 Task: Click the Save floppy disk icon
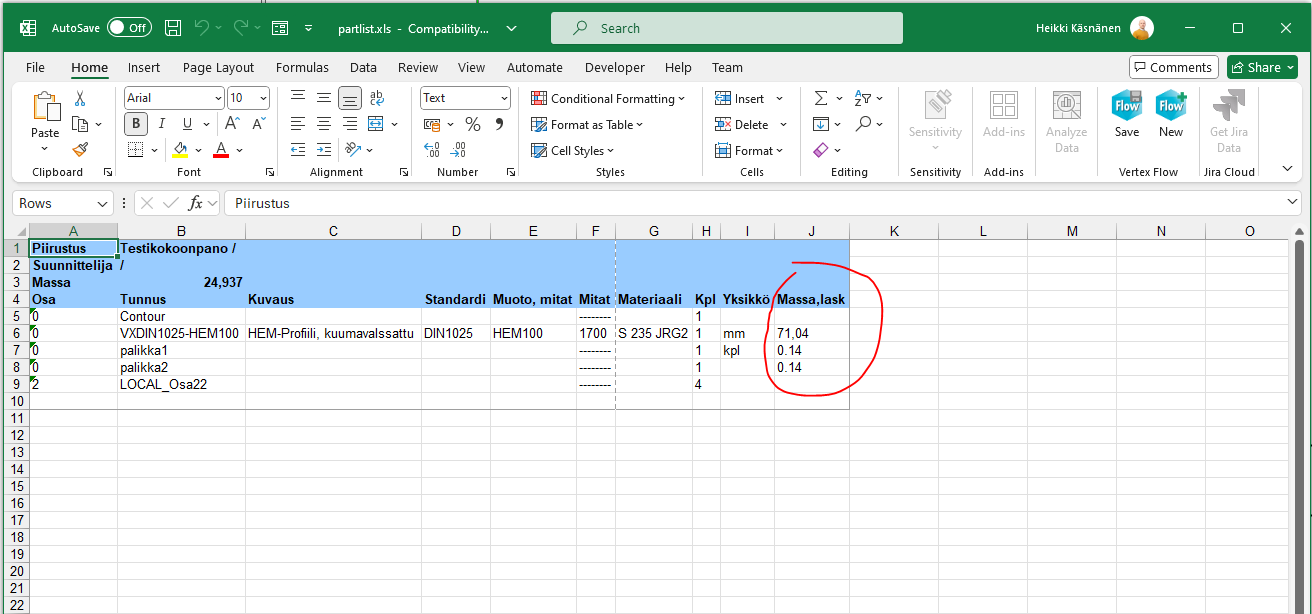tap(173, 28)
